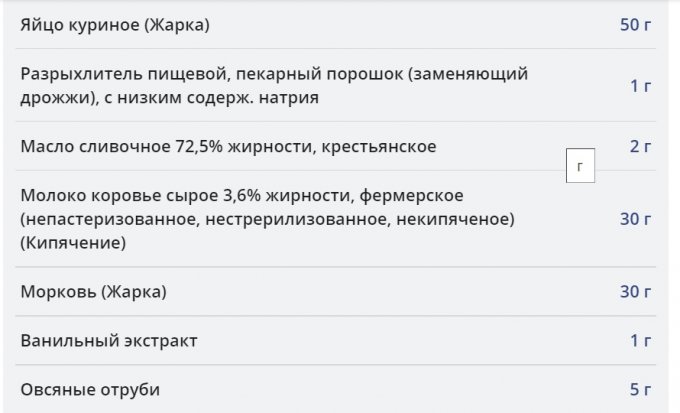Click the (Кипячение) label under Молоко коровье
680x413 pixels.
(x=73, y=243)
